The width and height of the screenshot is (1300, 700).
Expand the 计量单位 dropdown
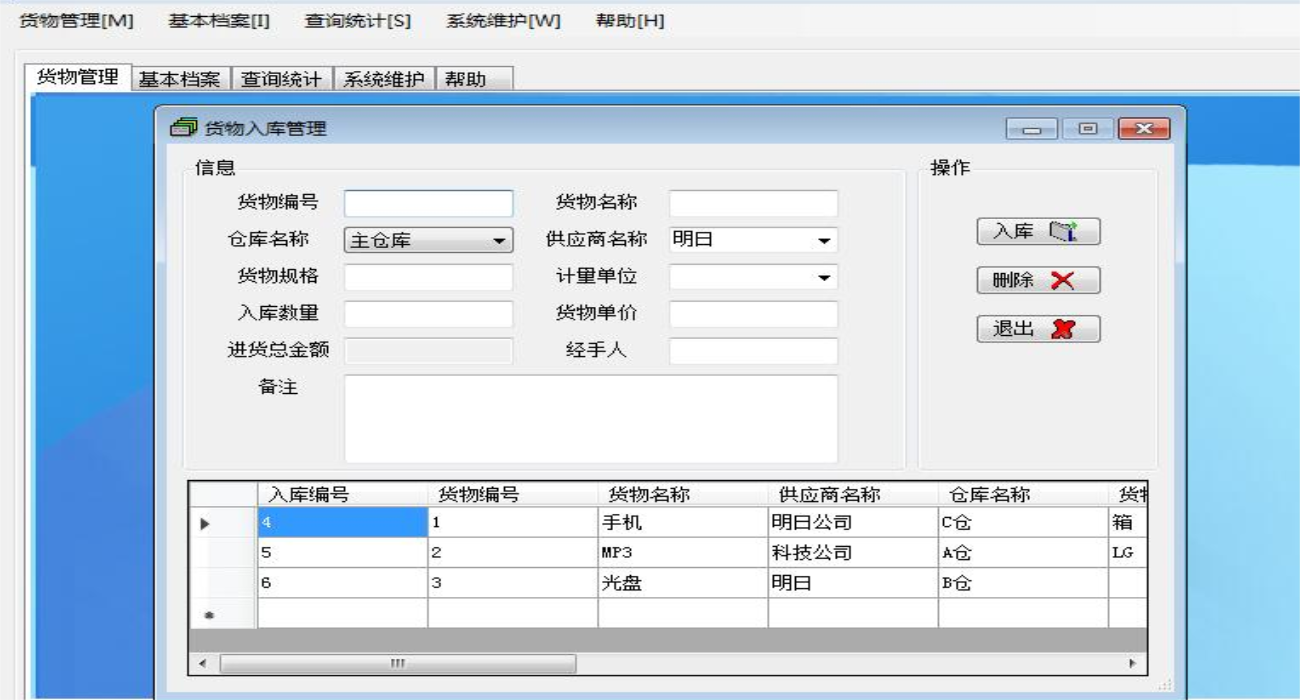(x=824, y=278)
